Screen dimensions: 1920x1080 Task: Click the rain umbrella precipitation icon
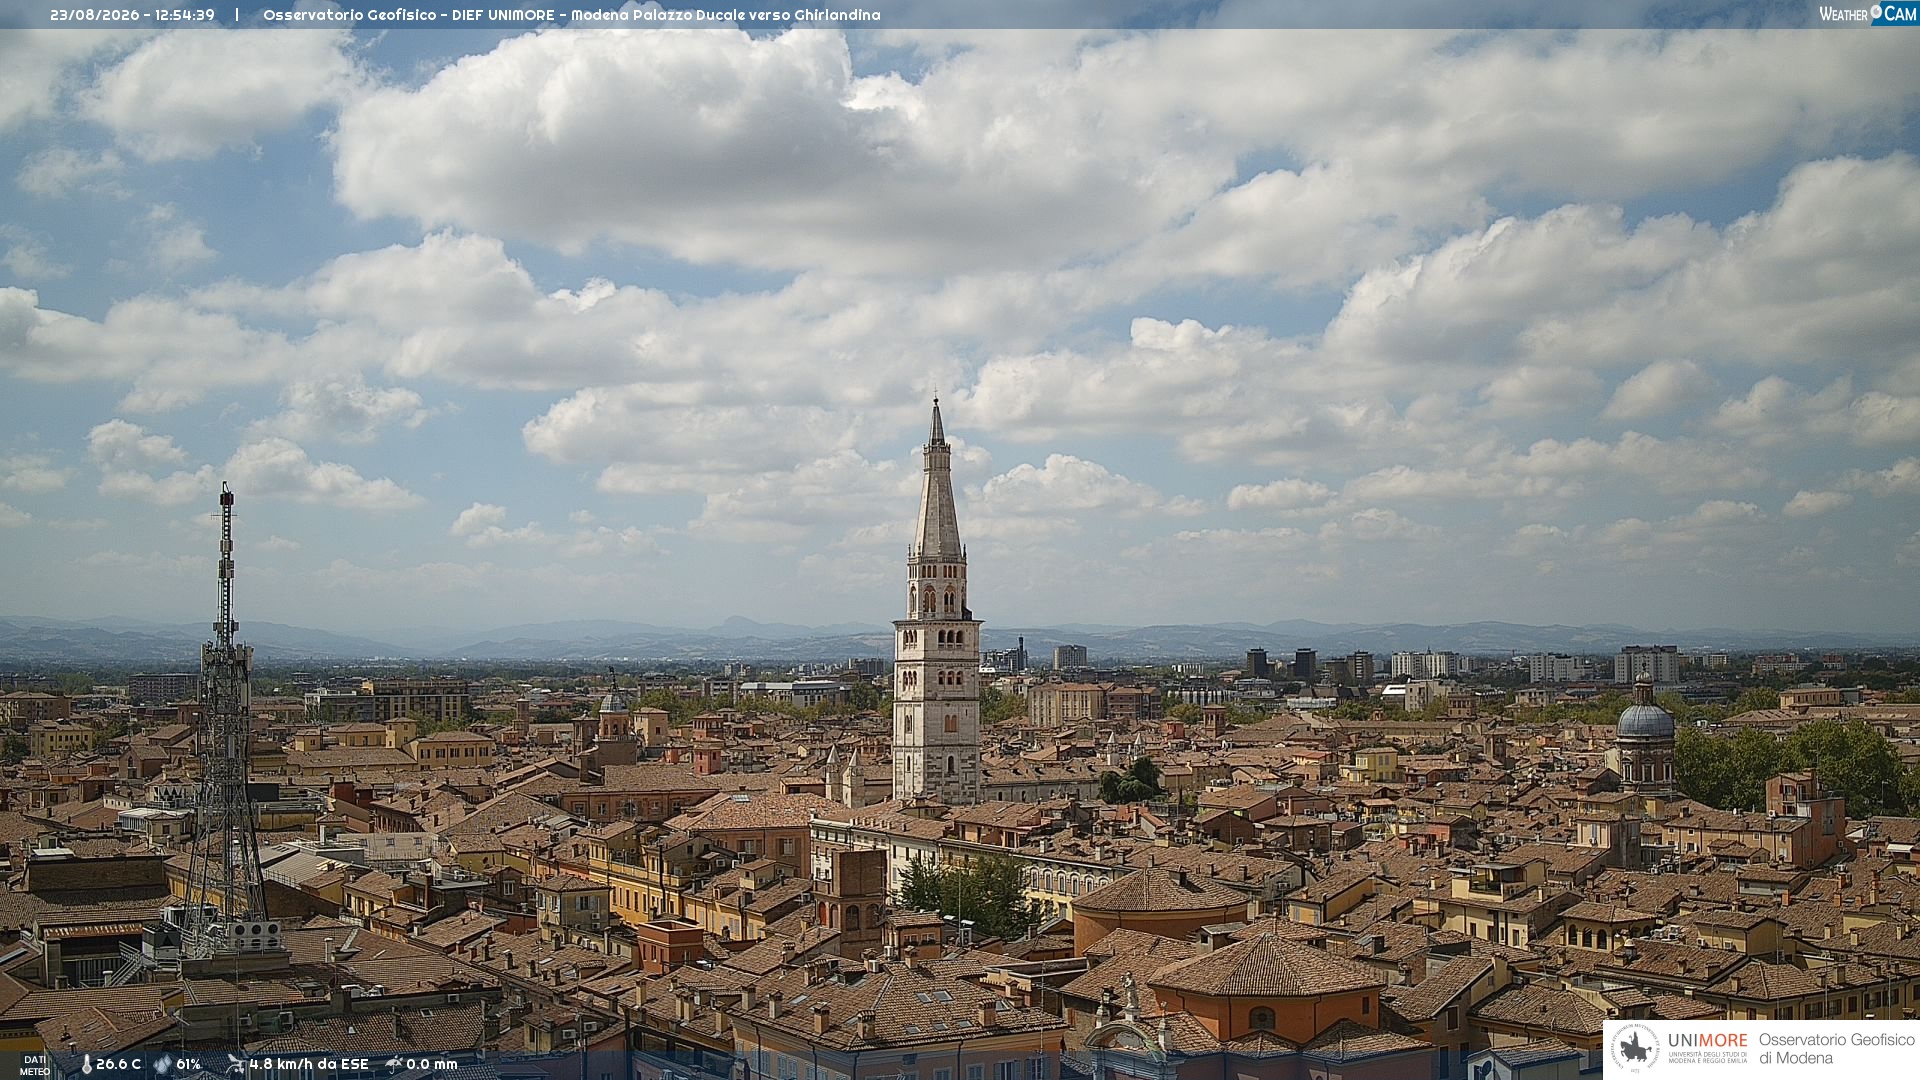click(394, 1064)
